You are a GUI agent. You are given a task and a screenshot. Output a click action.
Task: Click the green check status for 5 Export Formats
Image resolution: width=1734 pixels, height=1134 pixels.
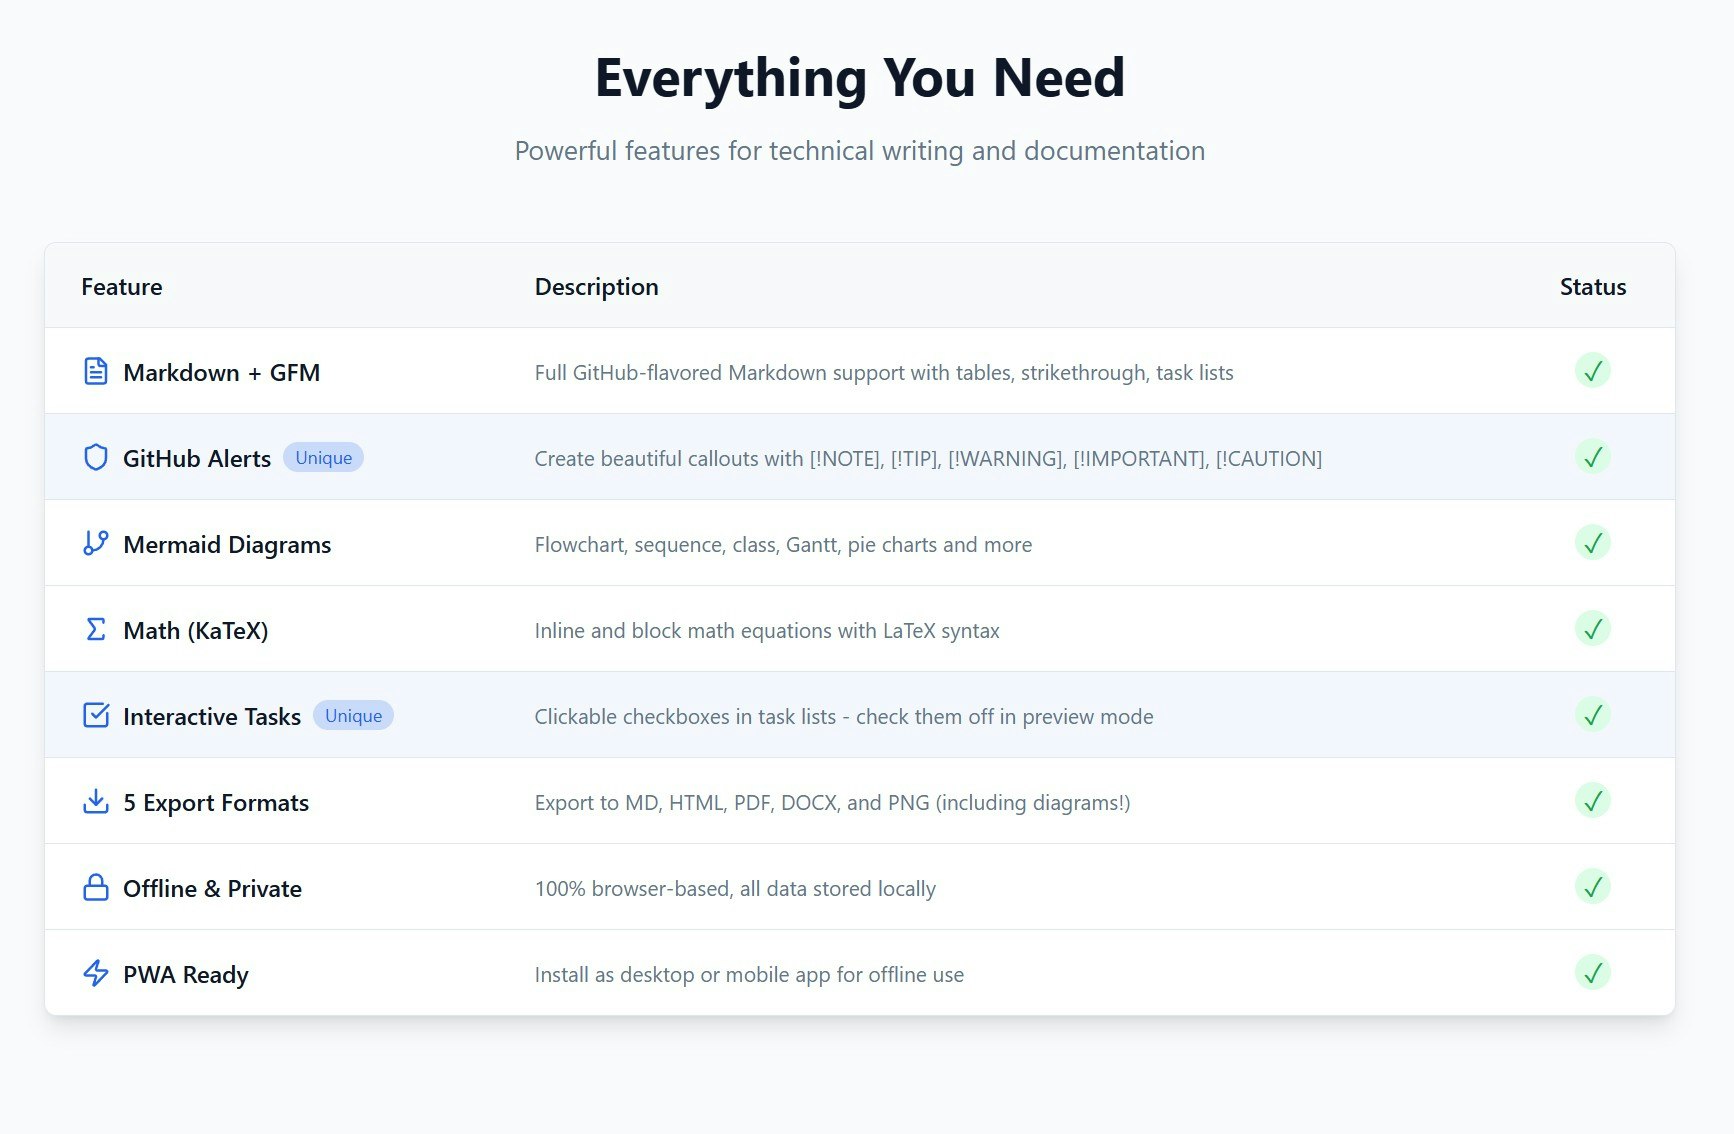coord(1592,801)
